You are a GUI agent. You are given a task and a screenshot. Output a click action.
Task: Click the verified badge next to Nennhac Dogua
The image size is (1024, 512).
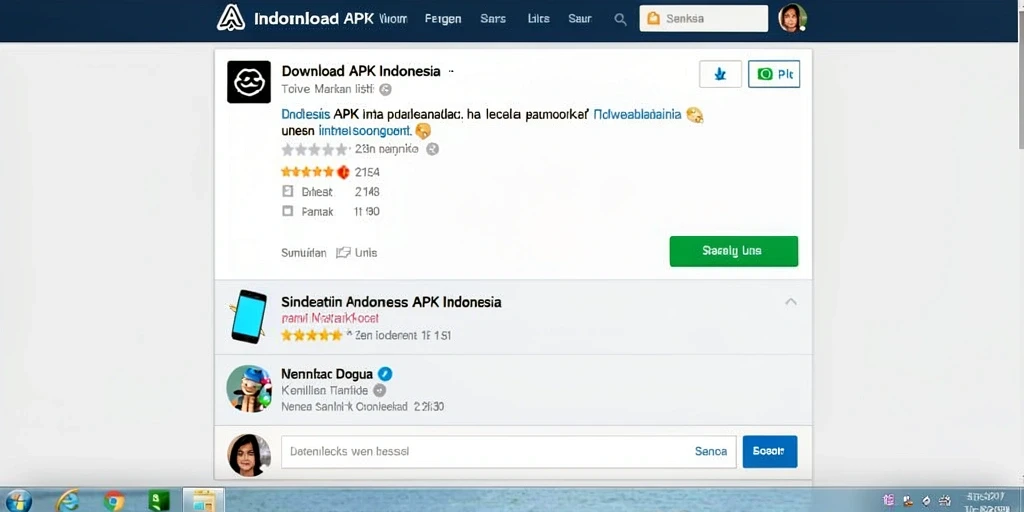point(385,374)
